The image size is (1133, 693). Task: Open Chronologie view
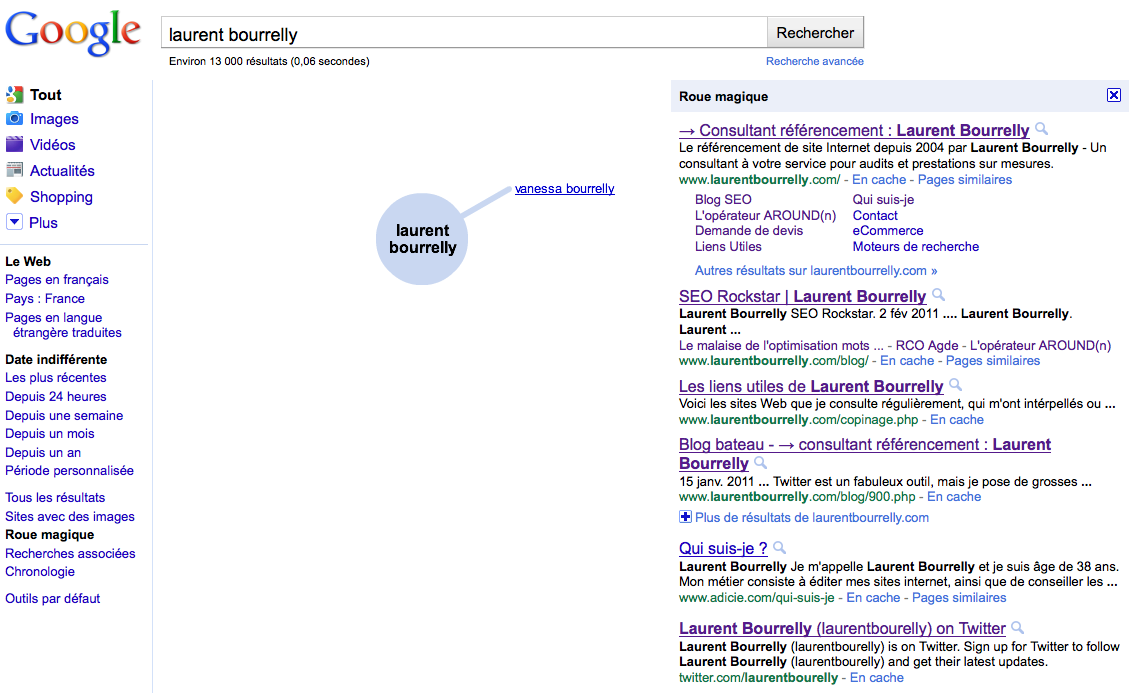coord(40,572)
